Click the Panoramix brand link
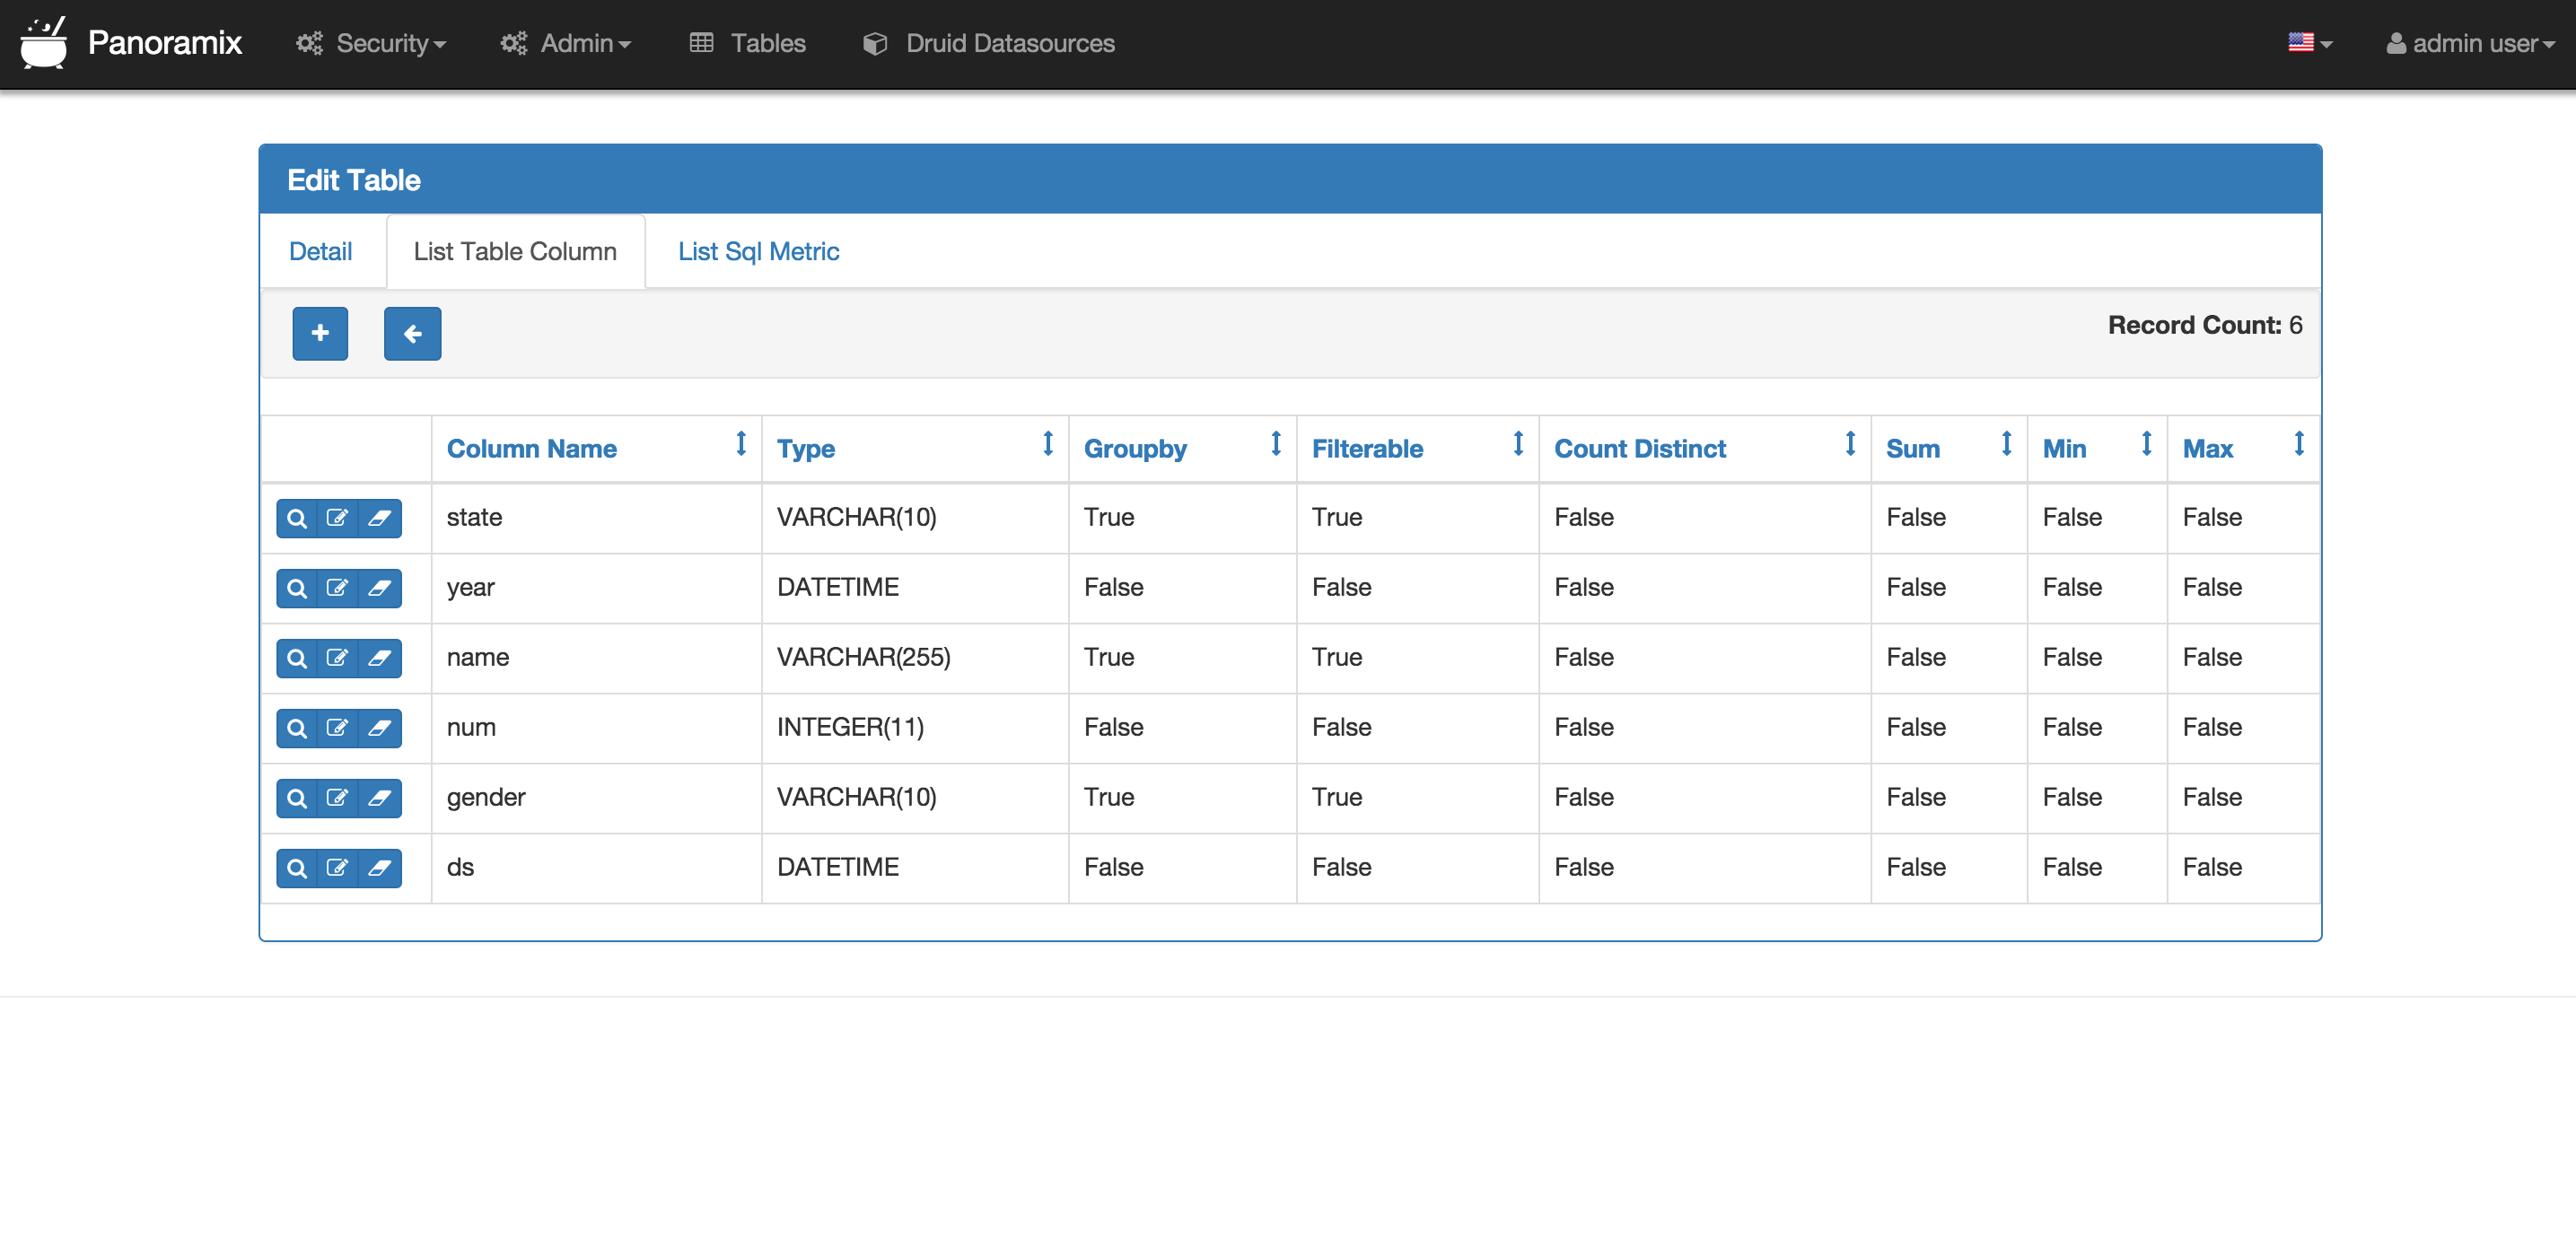The image size is (2576, 1240). (x=165, y=43)
